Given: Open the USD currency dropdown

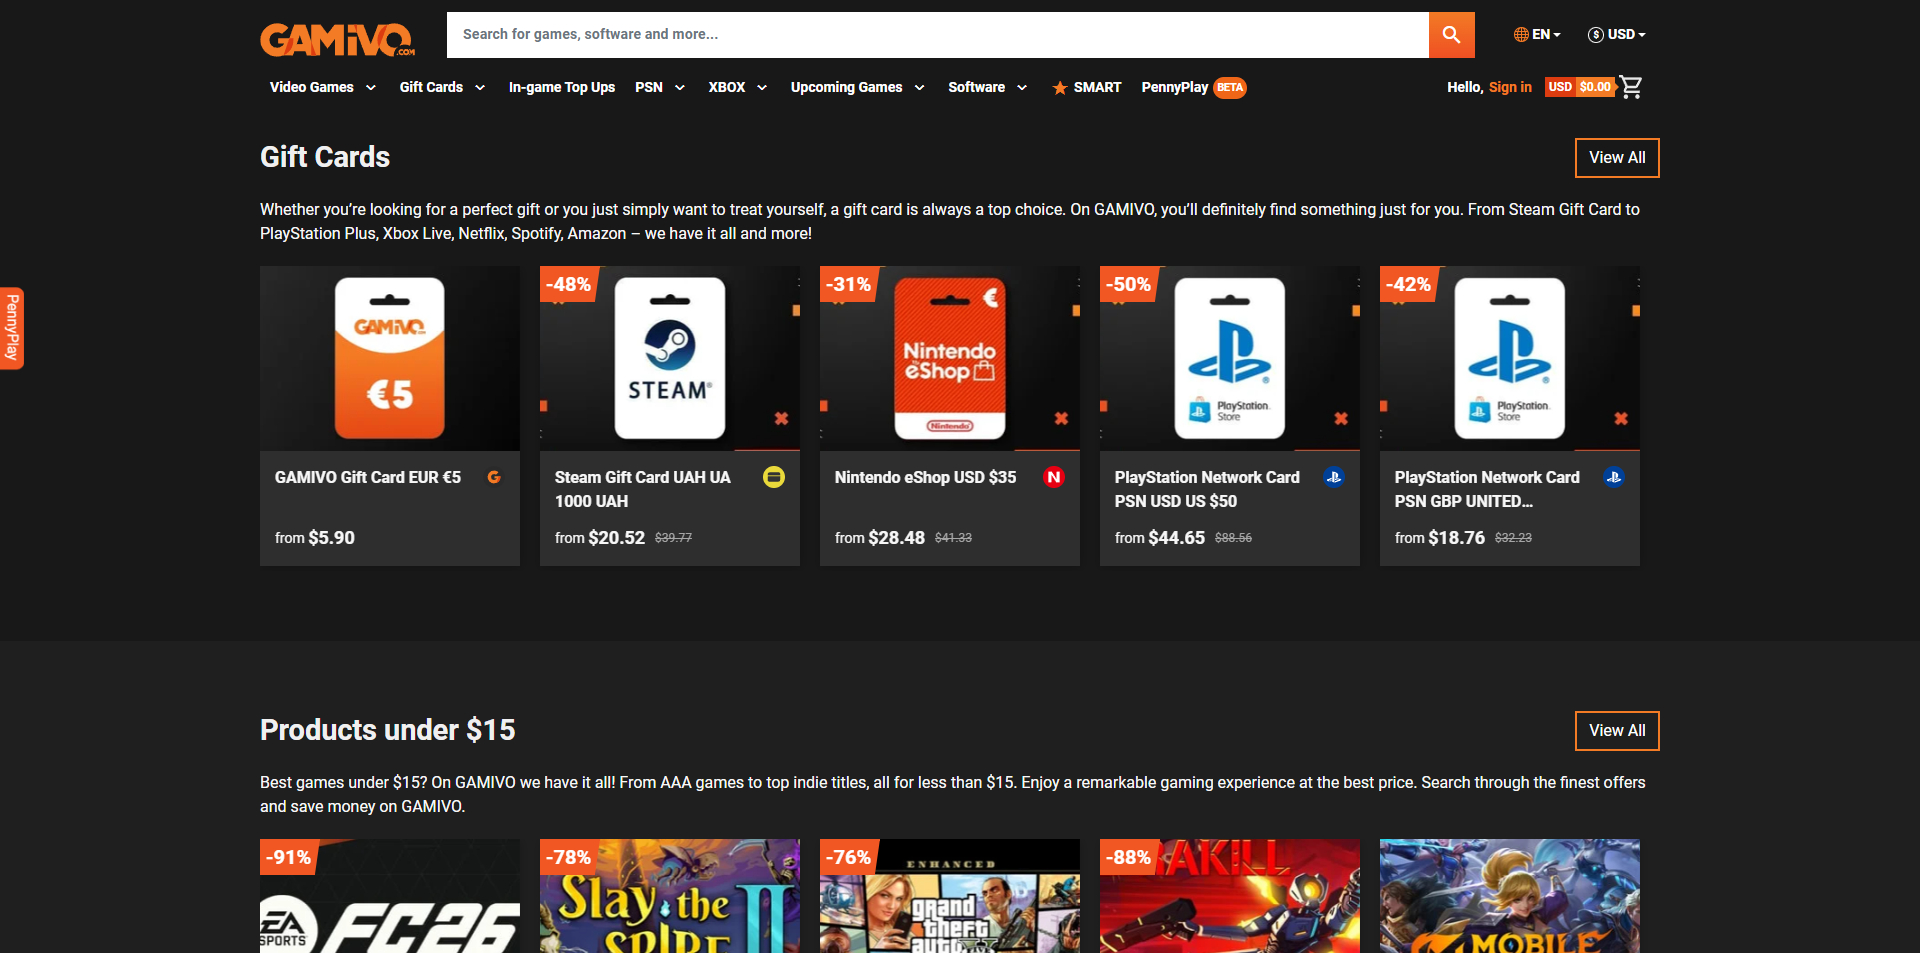Looking at the screenshot, I should coord(1617,35).
